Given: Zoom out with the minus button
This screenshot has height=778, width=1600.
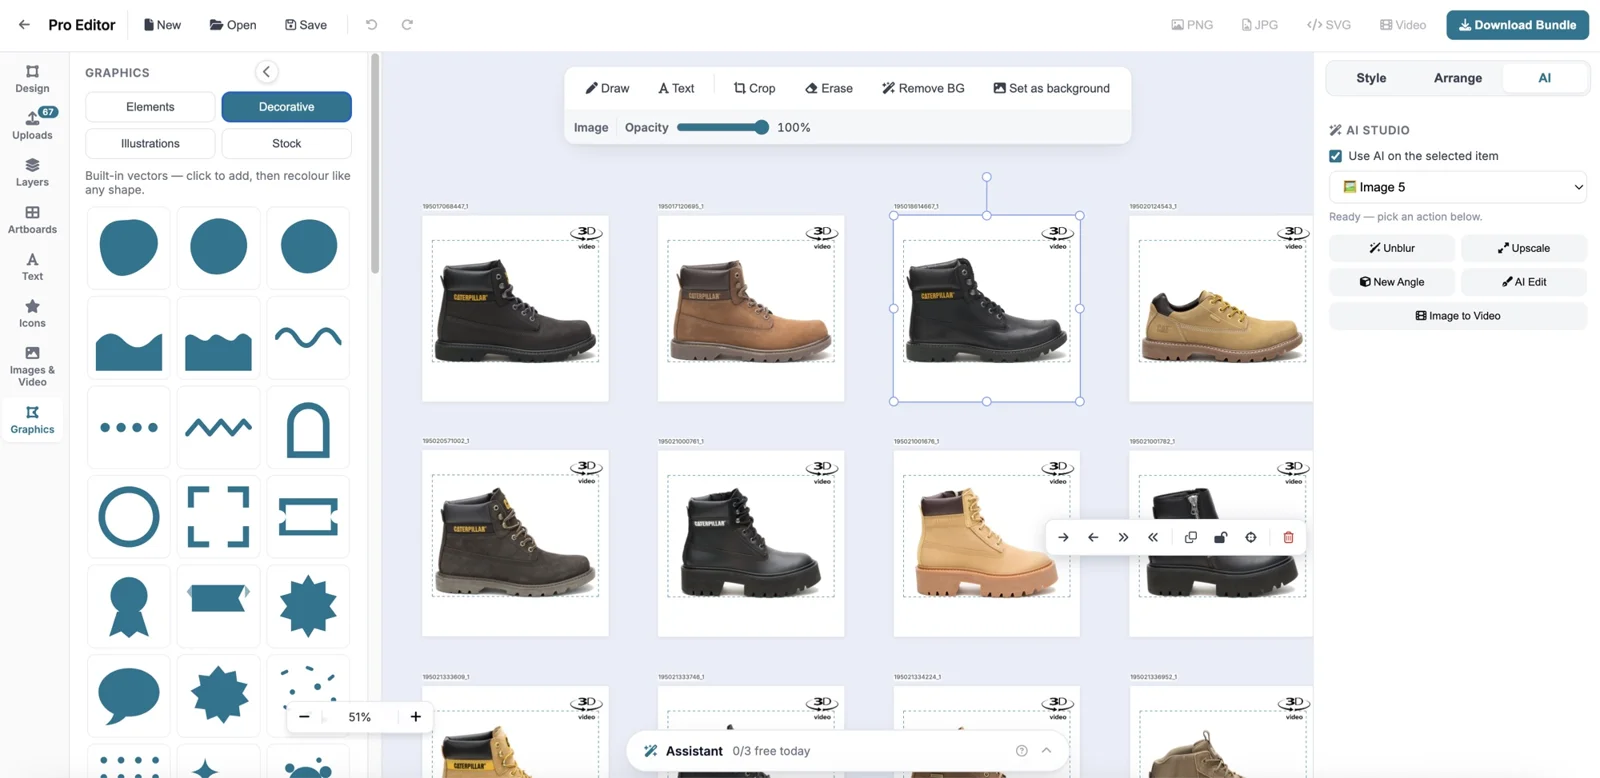Looking at the screenshot, I should [x=304, y=717].
